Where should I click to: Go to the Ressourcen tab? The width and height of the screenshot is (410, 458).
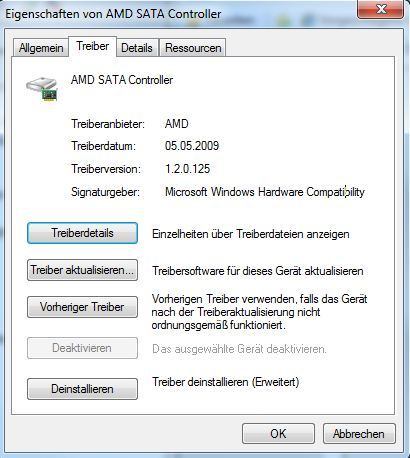[193, 48]
